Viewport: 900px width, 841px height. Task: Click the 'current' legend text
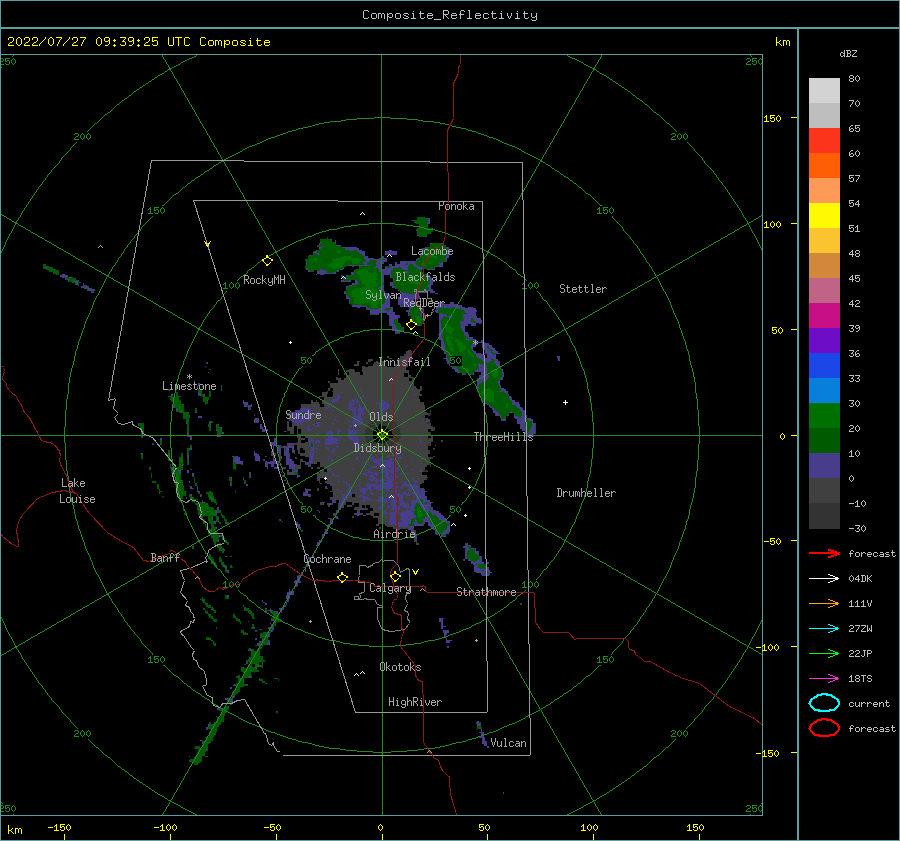pos(868,703)
